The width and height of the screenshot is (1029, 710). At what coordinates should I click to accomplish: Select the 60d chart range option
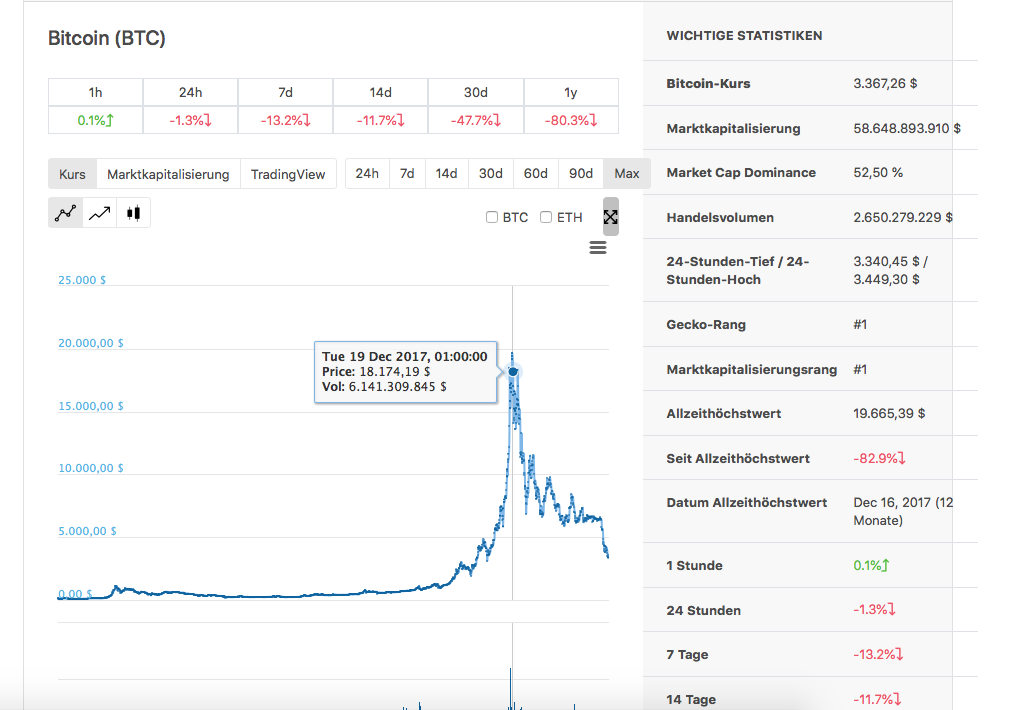(535, 173)
